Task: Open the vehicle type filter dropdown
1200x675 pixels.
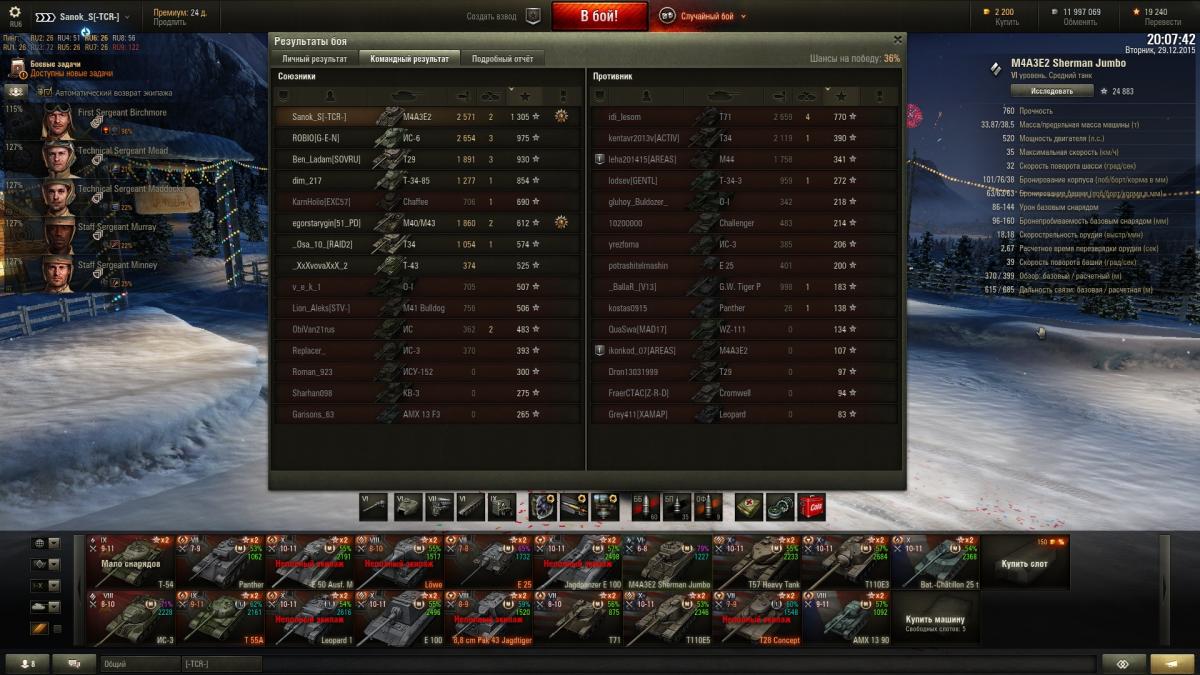Action: pyautogui.click(x=46, y=606)
